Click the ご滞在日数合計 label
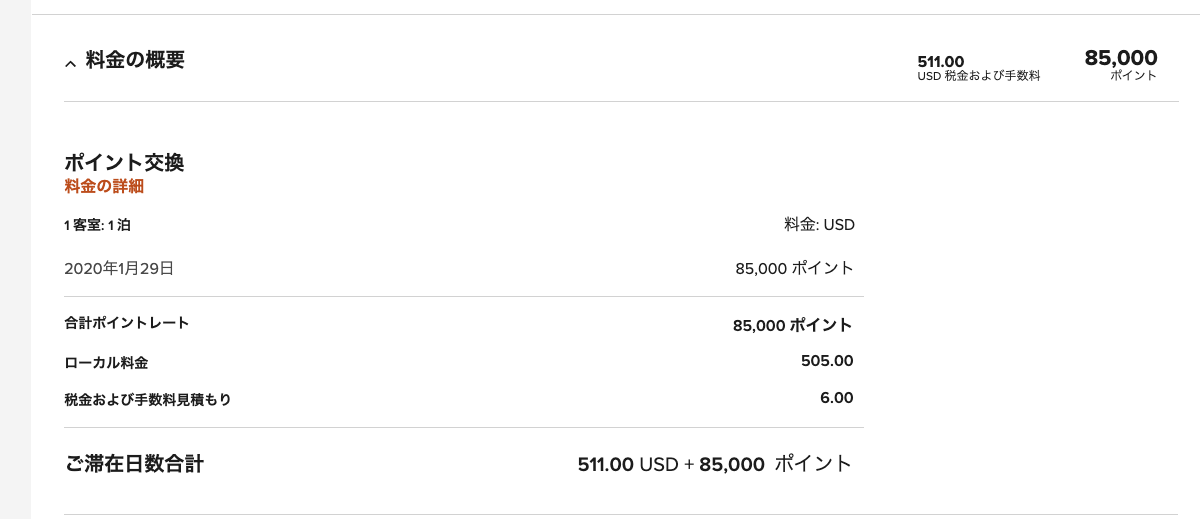 point(134,464)
